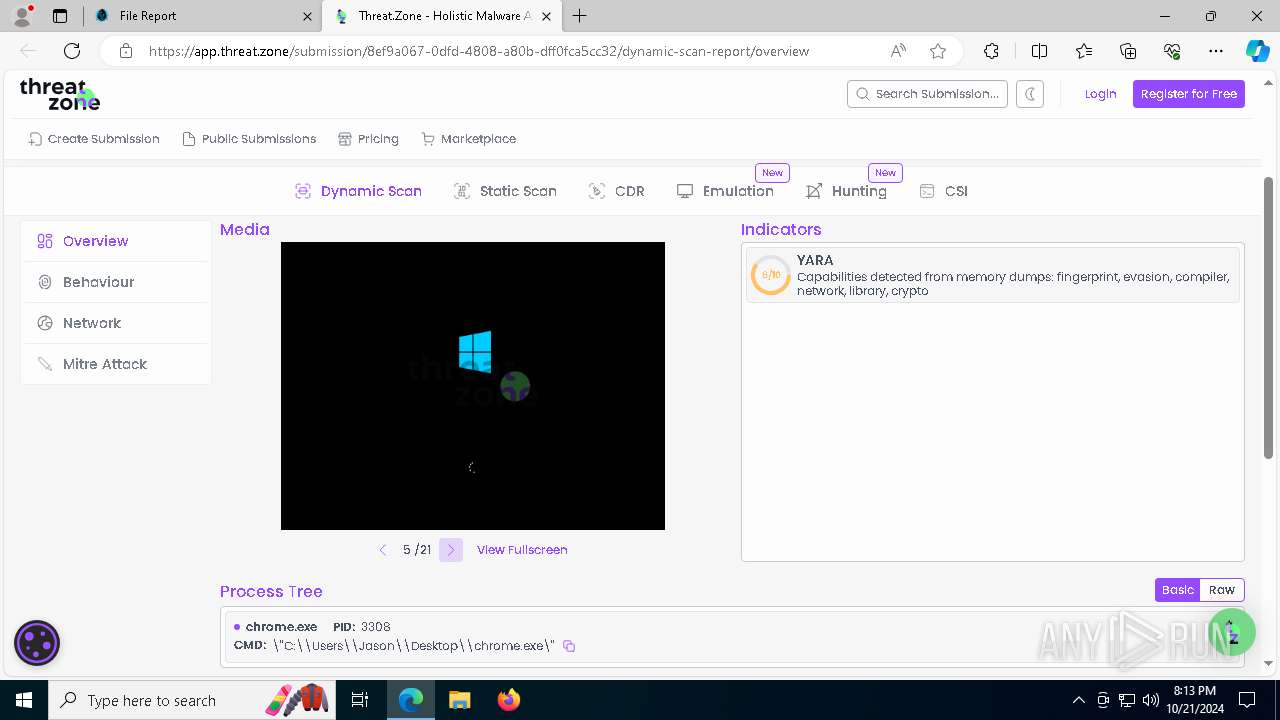Screen dimensions: 1280x720
Task: Open Browser essentials icon
Action: coord(1172,51)
